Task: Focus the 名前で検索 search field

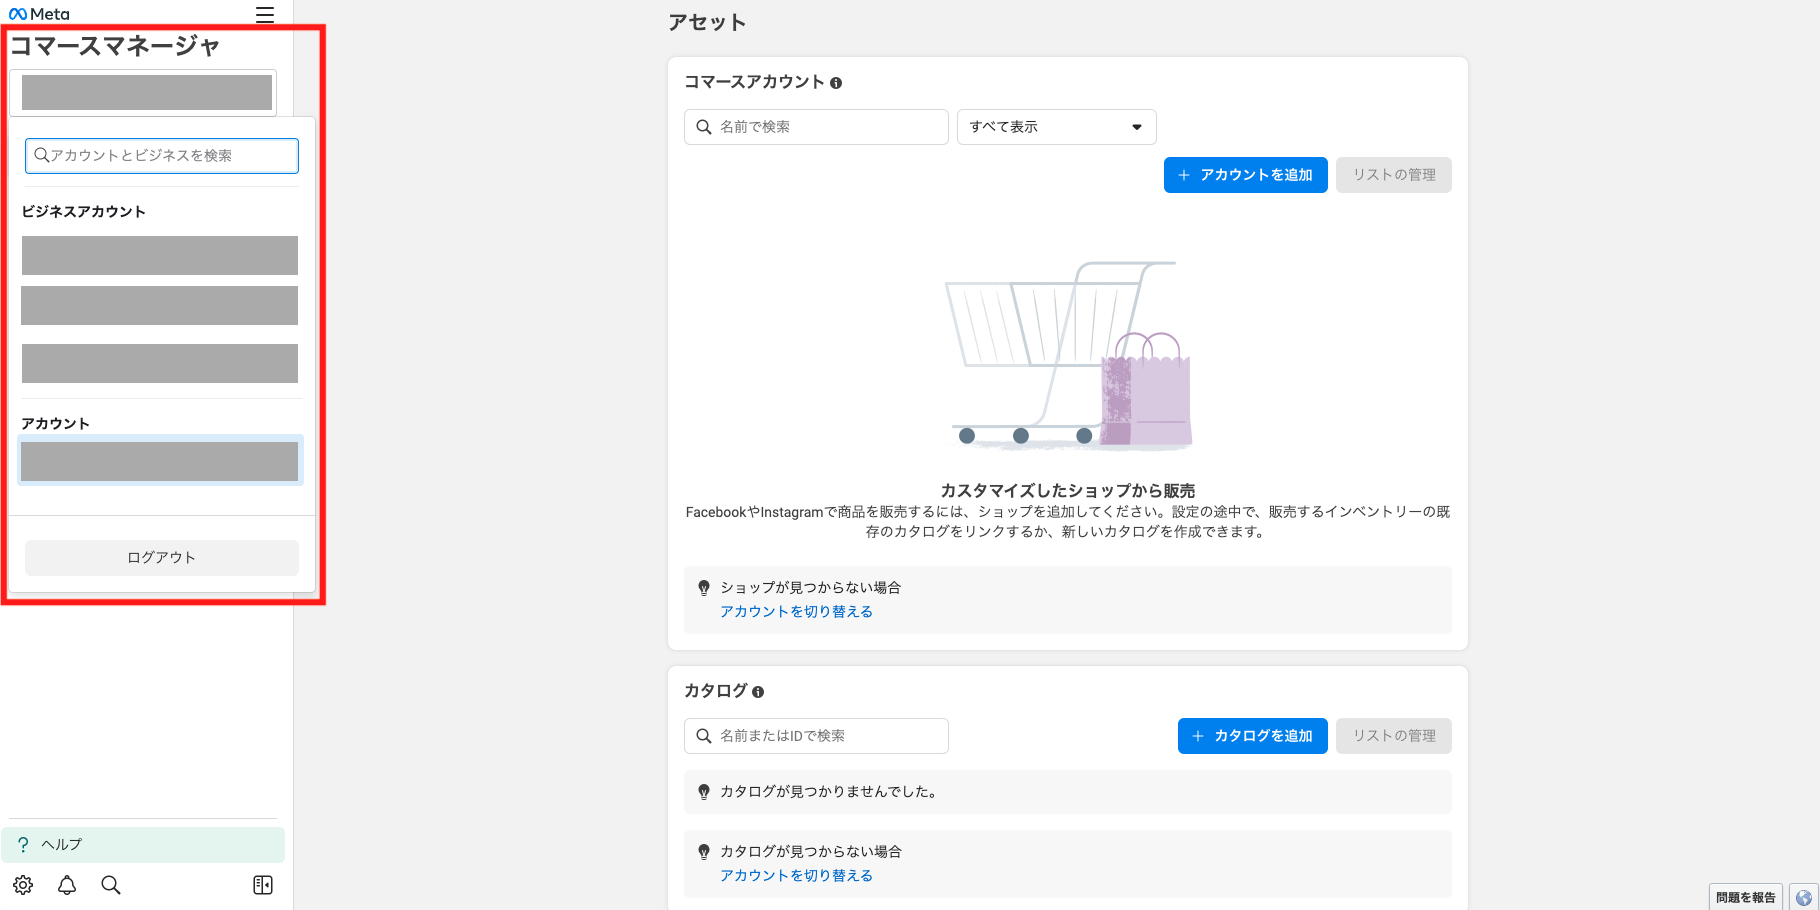Action: [x=816, y=127]
